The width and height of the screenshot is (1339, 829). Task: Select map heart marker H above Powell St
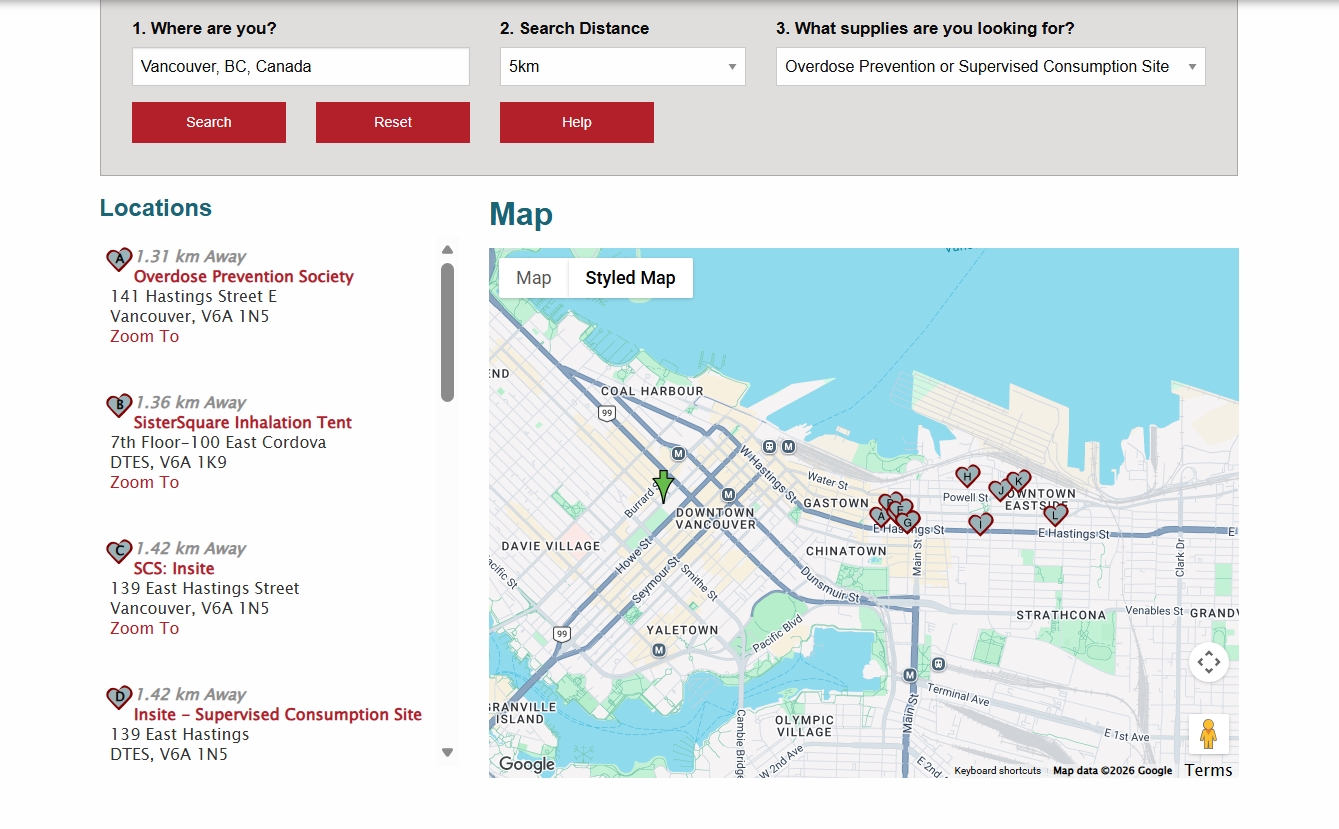[967, 477]
